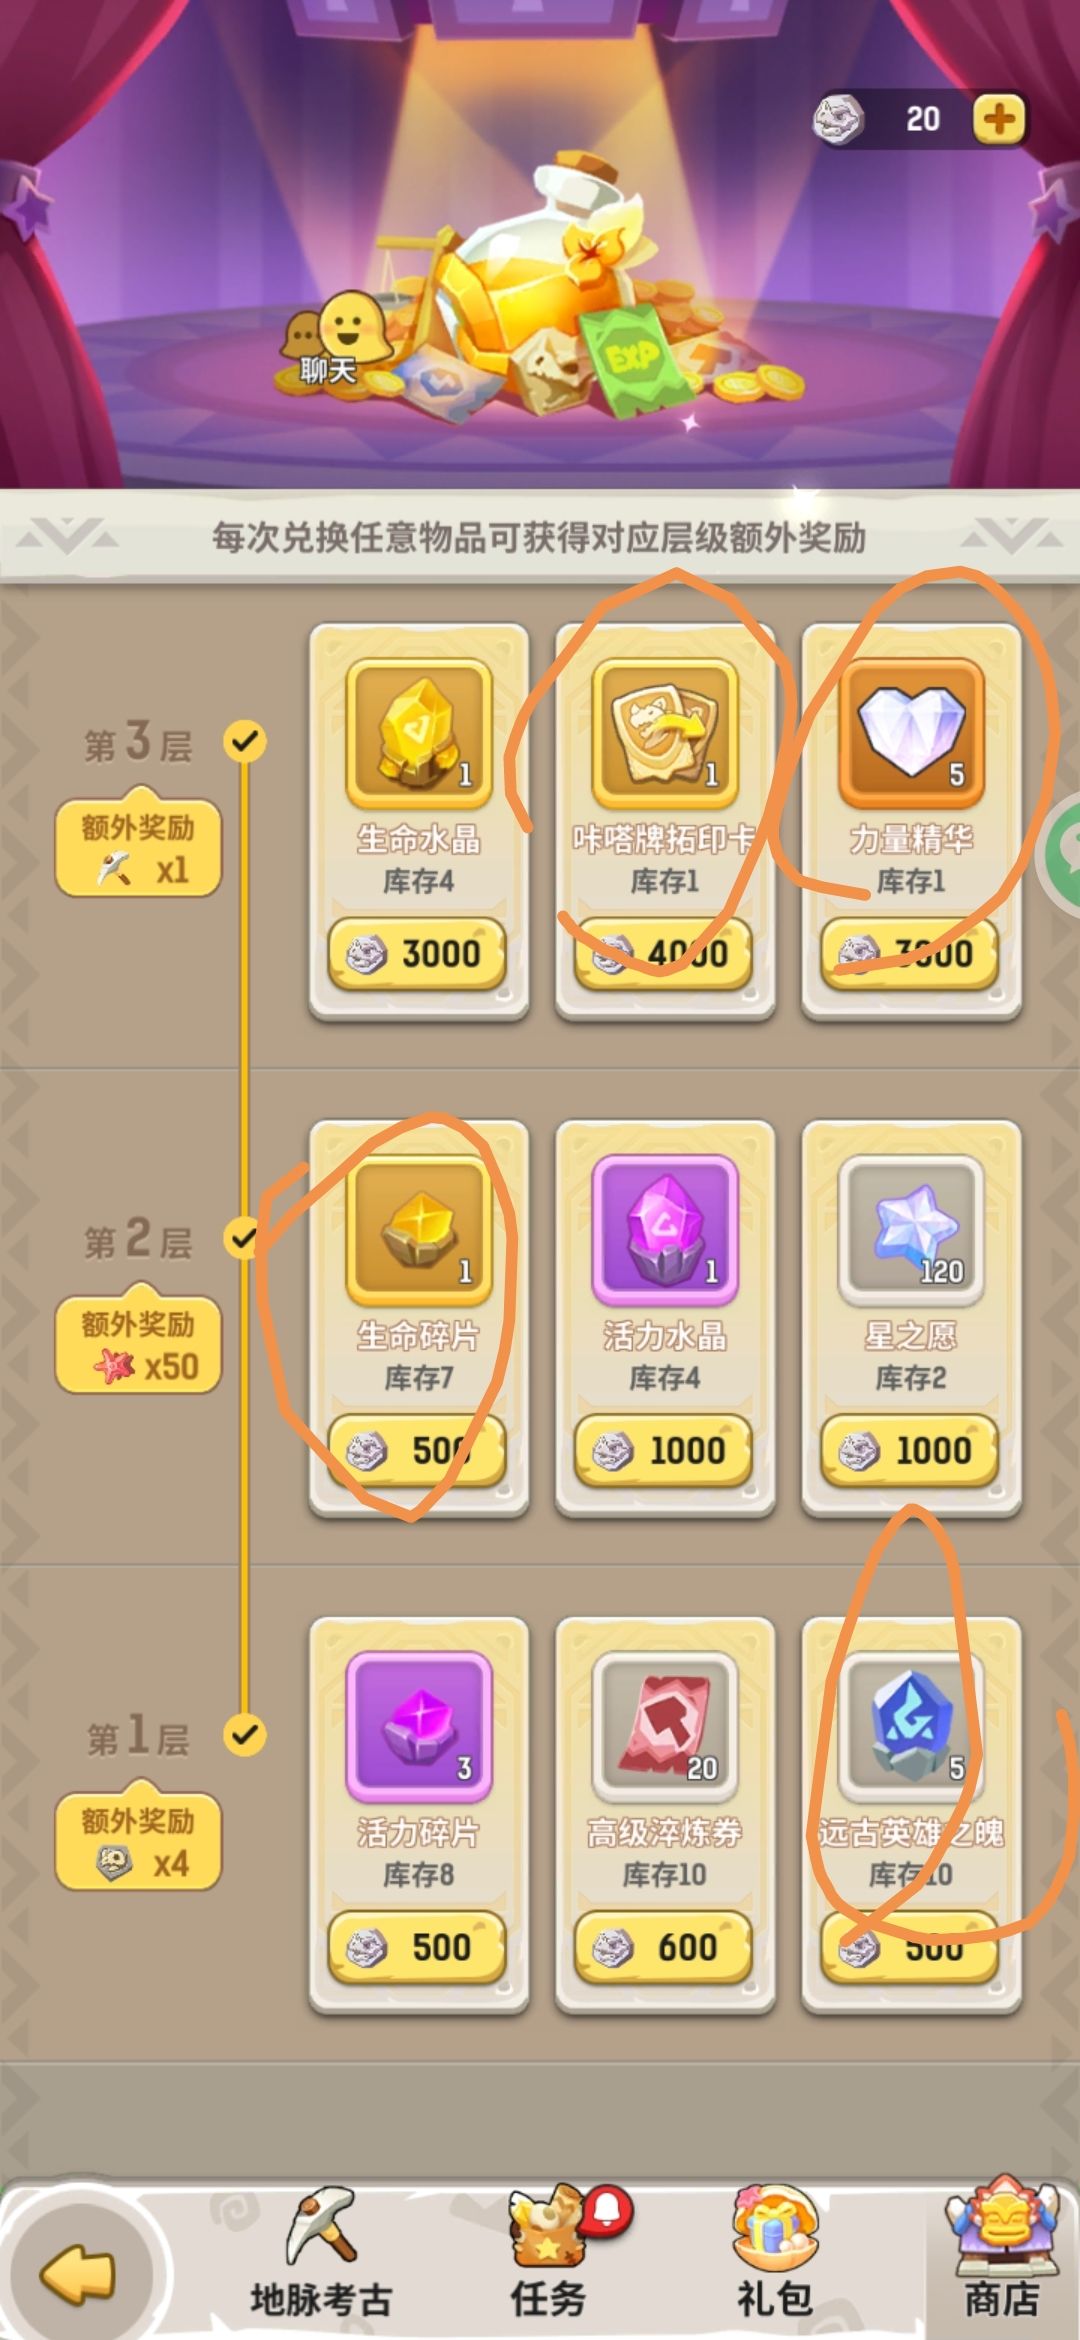Buy 活力水晶 for 1000
The height and width of the screenshot is (2340, 1080).
click(663, 1451)
